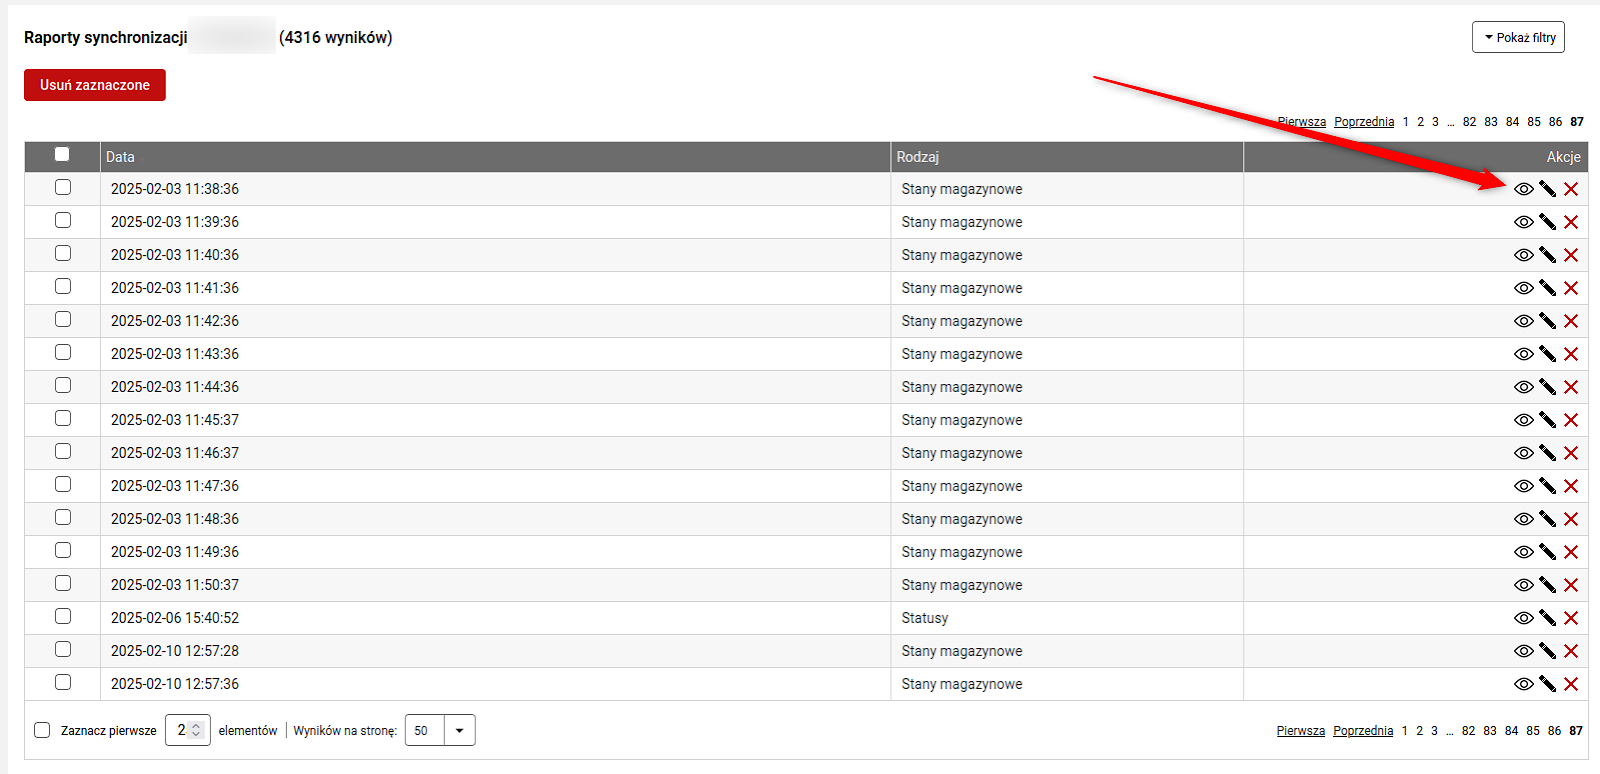The width and height of the screenshot is (1600, 774).
Task: Check the row for 2025-02-03 11:39:36
Action: (x=63, y=220)
